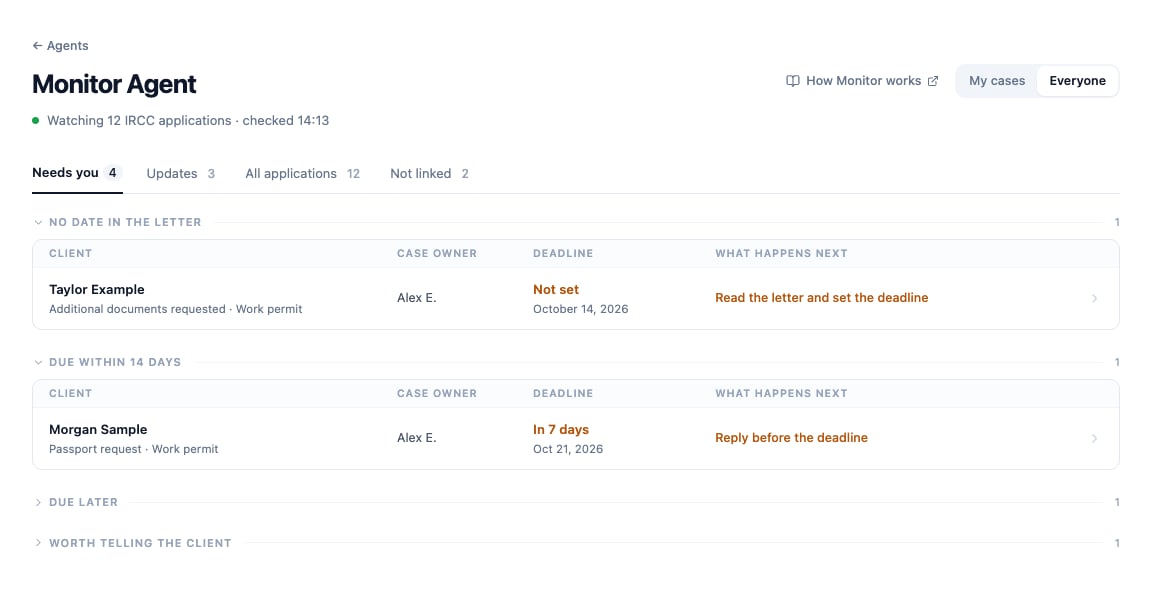Click the October 14, 2026 date
The image size is (1152, 607).
(x=580, y=309)
